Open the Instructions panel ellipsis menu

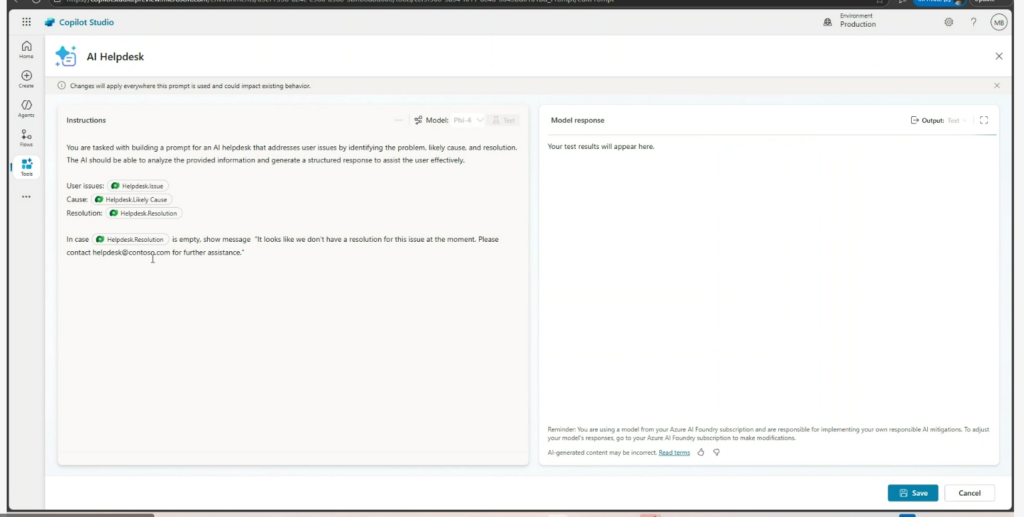click(x=398, y=120)
